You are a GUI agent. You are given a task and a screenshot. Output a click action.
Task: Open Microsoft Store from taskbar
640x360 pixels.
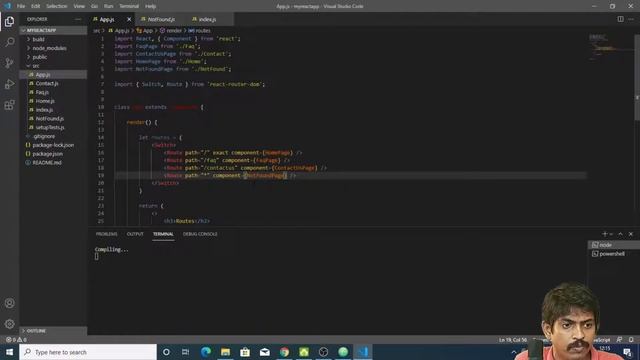[x=245, y=352]
